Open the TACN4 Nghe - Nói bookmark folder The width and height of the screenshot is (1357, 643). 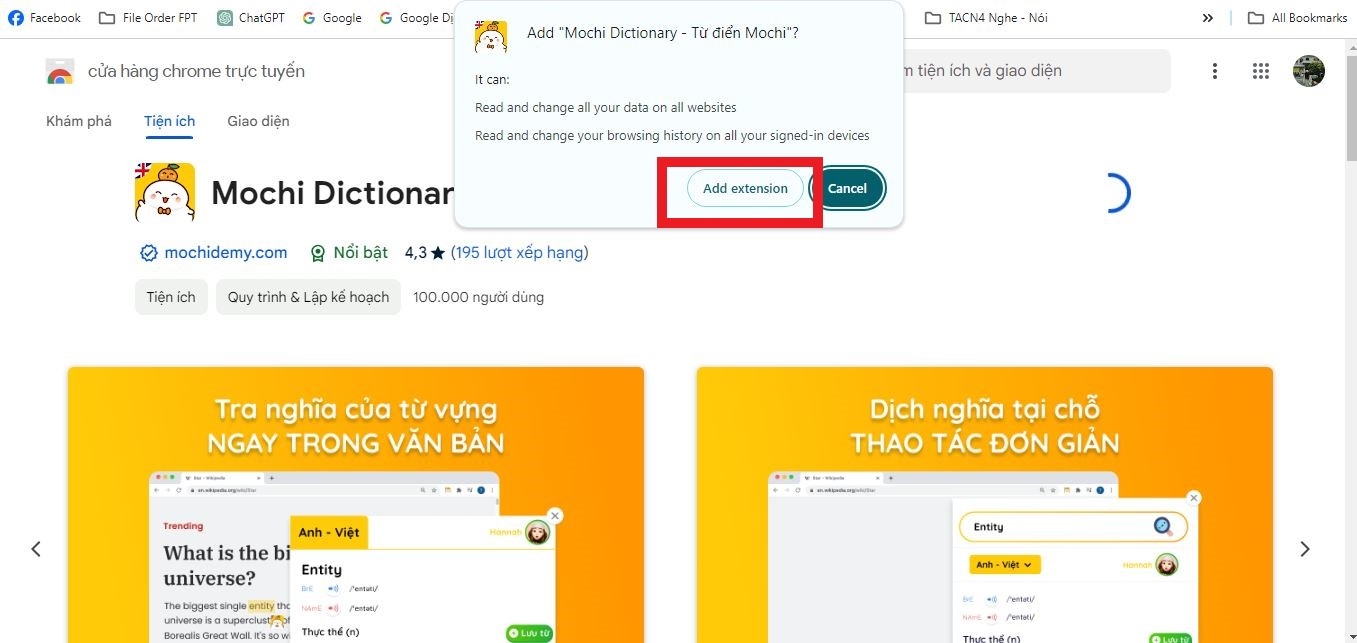(986, 17)
